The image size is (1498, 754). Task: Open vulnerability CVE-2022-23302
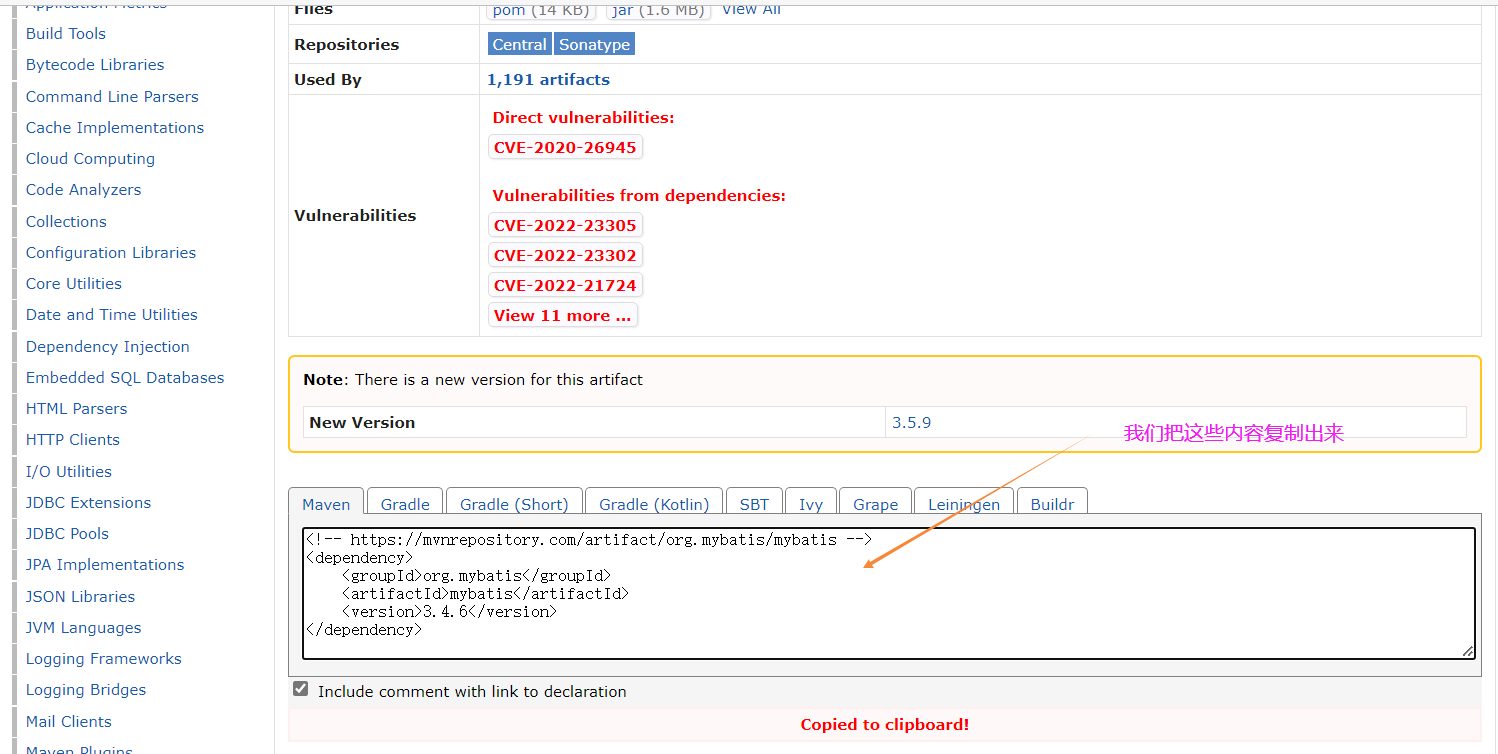(565, 255)
